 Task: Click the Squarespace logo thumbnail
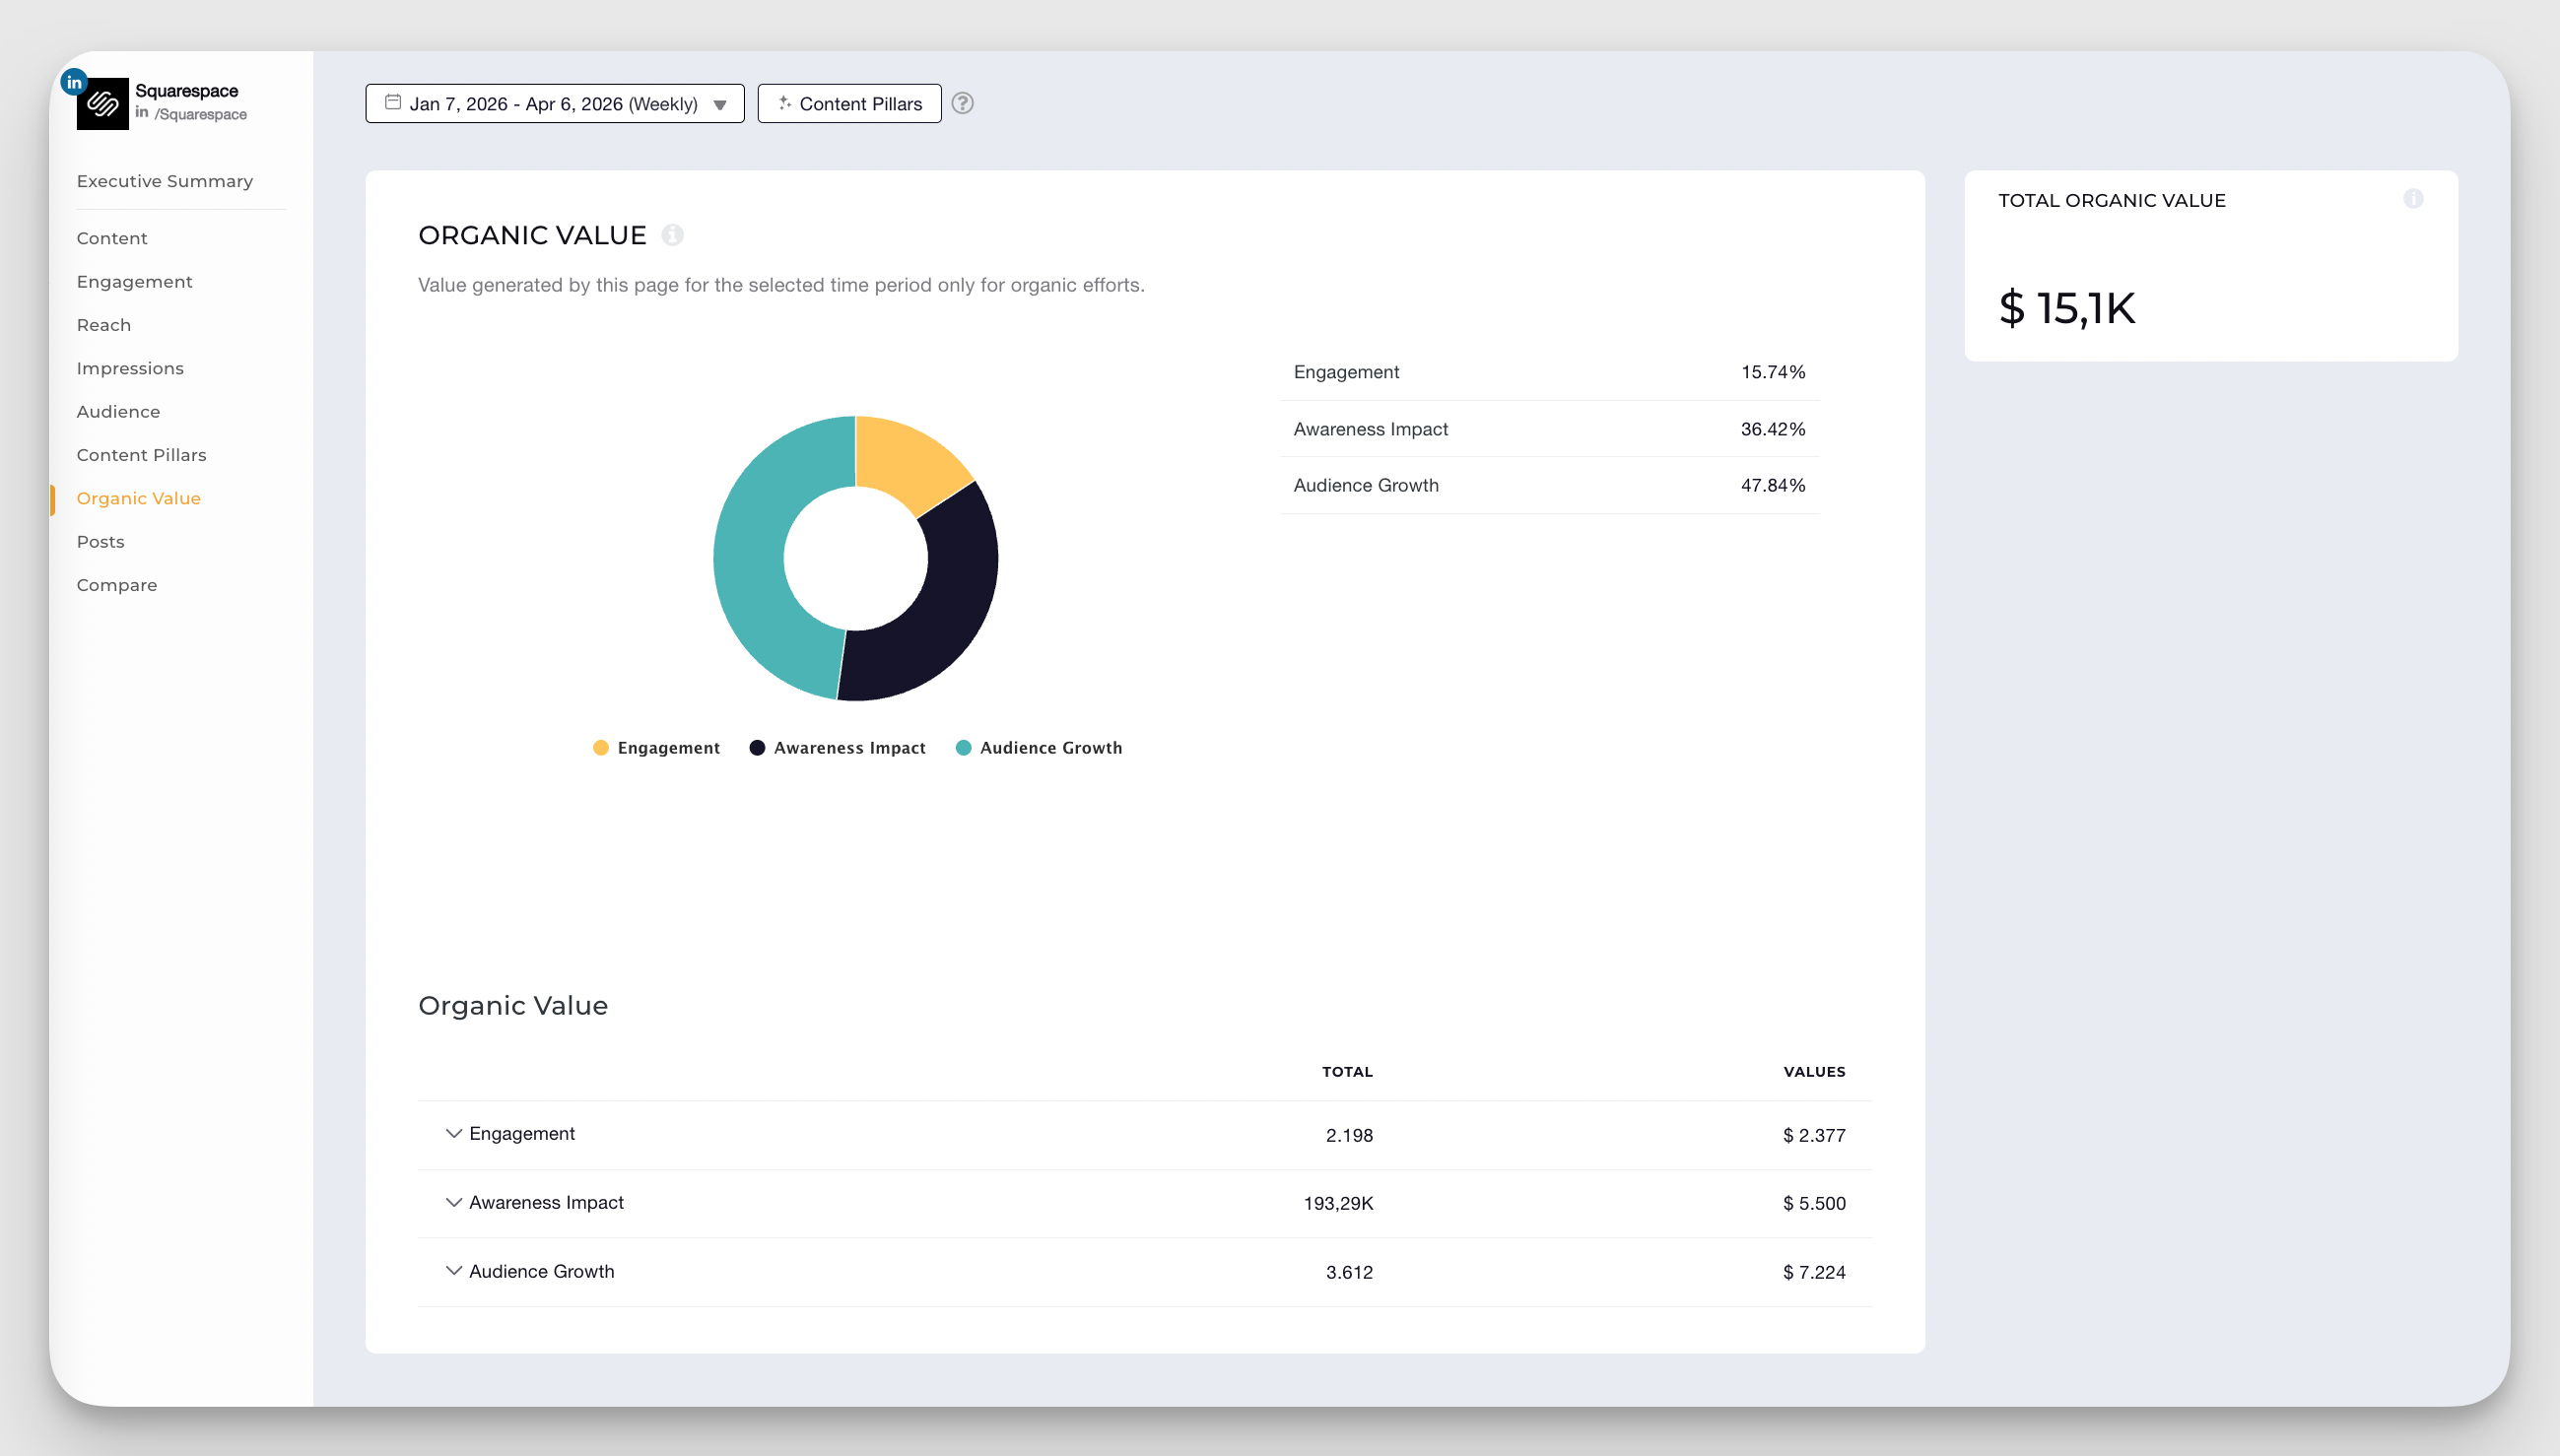click(103, 104)
